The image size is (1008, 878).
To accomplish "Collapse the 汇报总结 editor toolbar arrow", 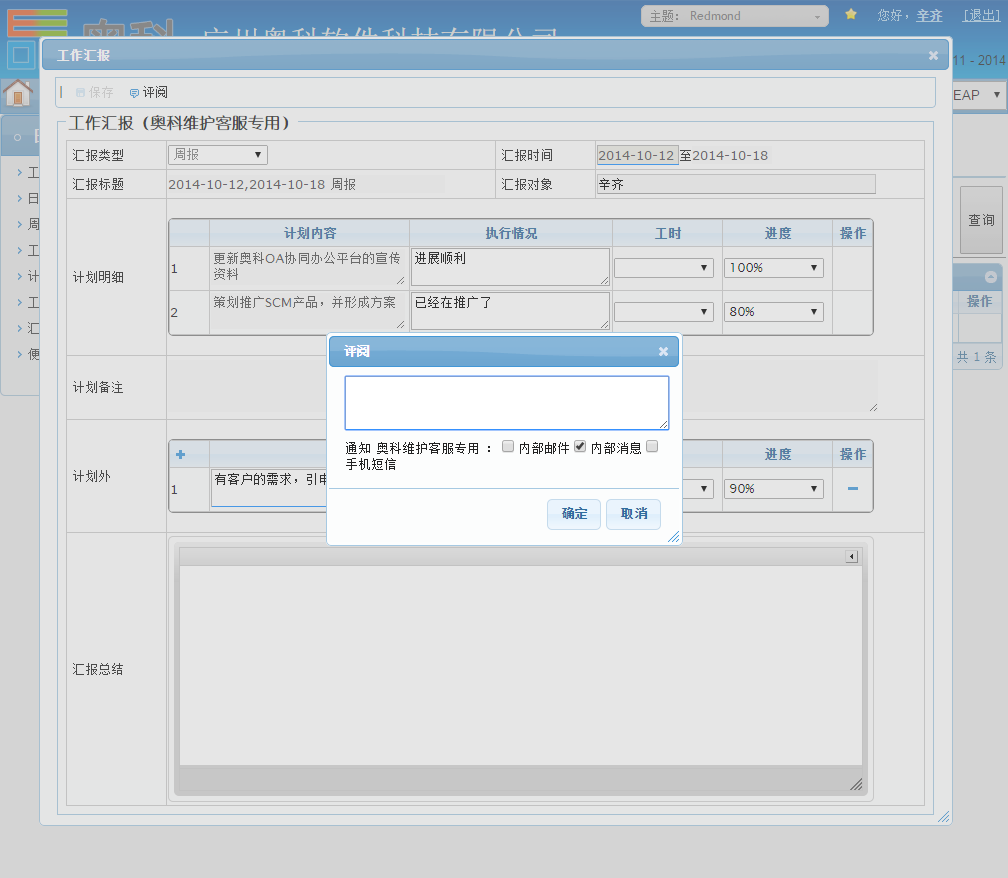I will [852, 557].
